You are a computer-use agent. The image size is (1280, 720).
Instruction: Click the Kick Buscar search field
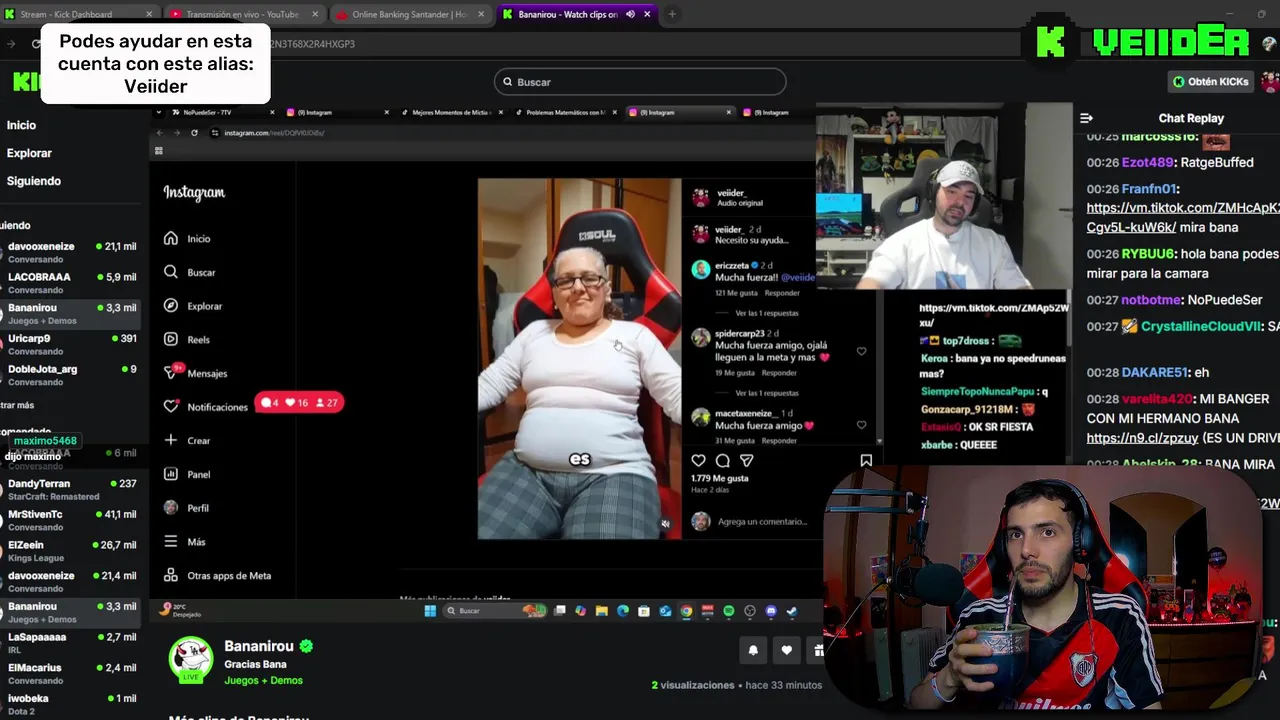click(640, 82)
